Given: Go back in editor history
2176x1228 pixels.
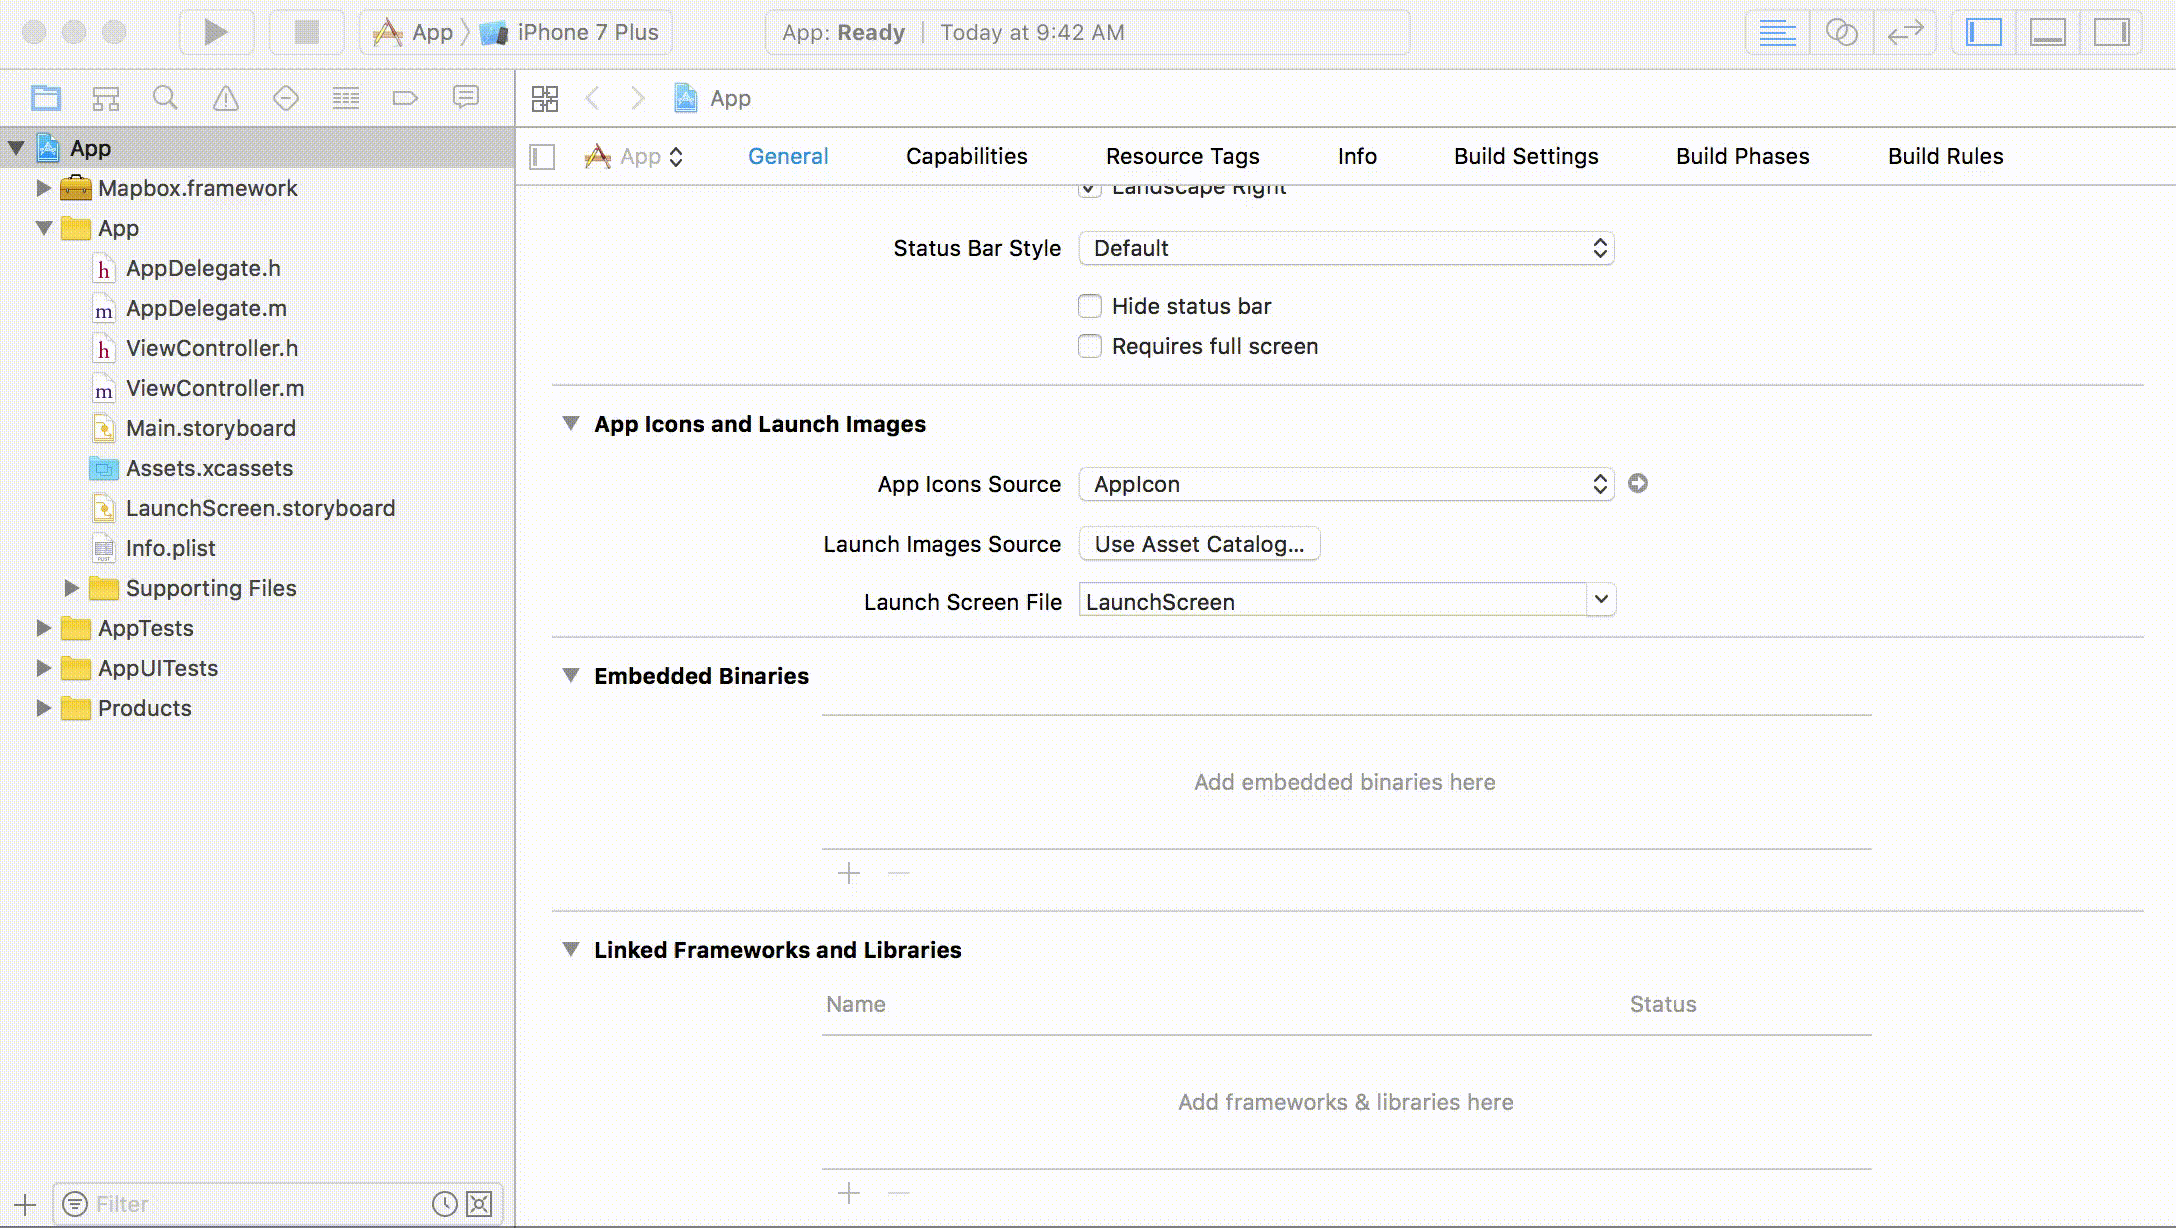Looking at the screenshot, I should 592,98.
